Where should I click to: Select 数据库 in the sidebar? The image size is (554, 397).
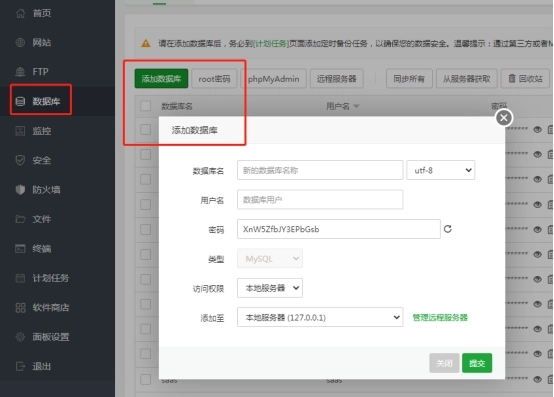(46, 101)
